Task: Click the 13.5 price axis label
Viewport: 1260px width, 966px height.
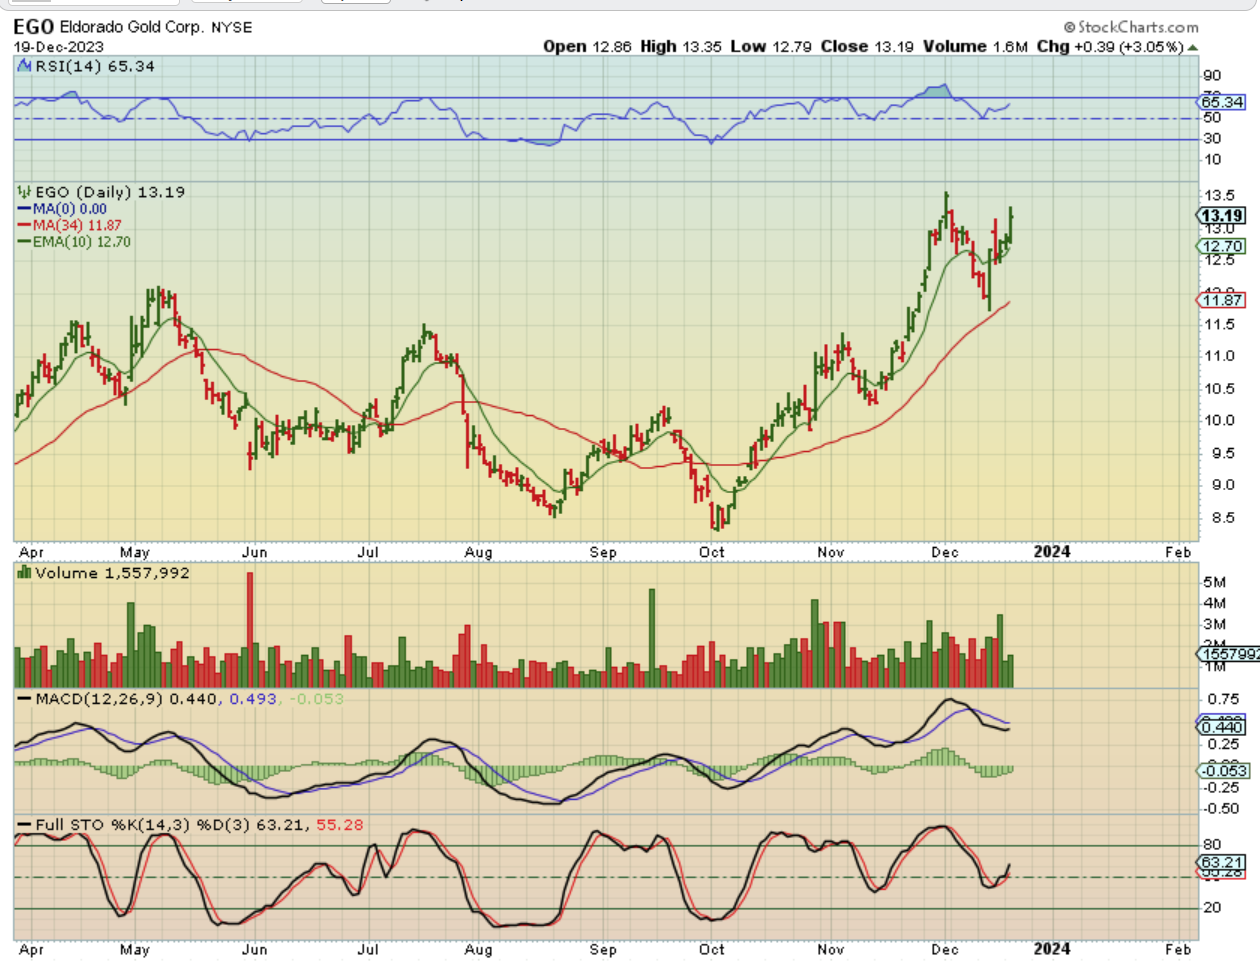Action: 1219,196
